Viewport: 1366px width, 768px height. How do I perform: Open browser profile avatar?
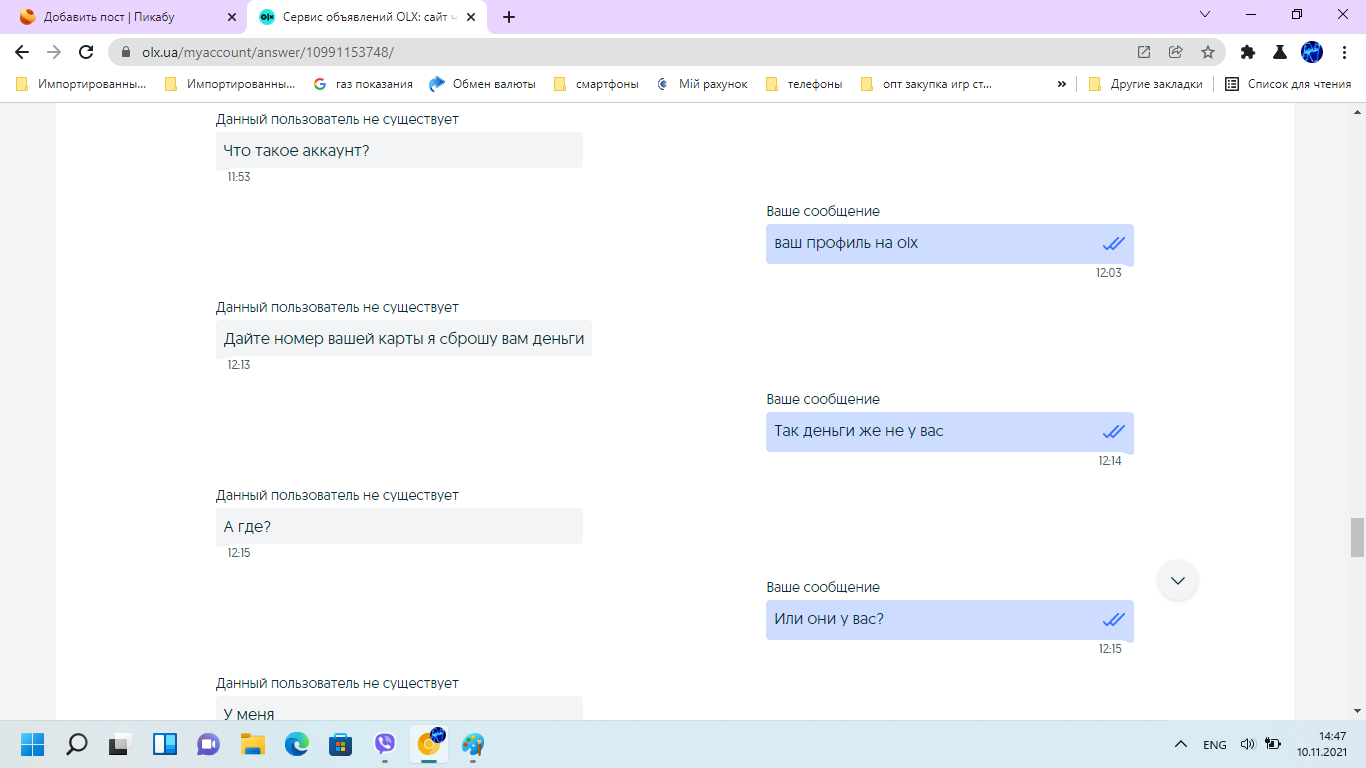click(x=1311, y=52)
